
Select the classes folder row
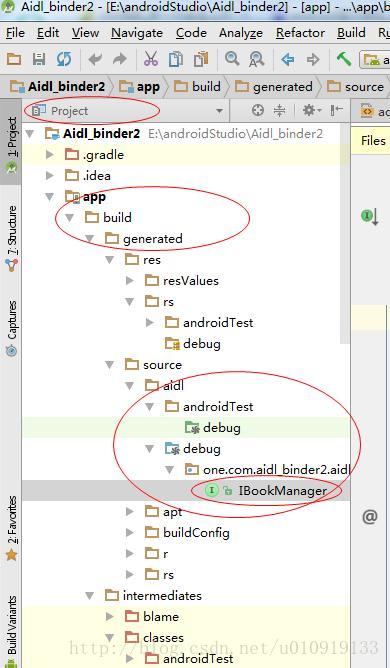[185, 637]
